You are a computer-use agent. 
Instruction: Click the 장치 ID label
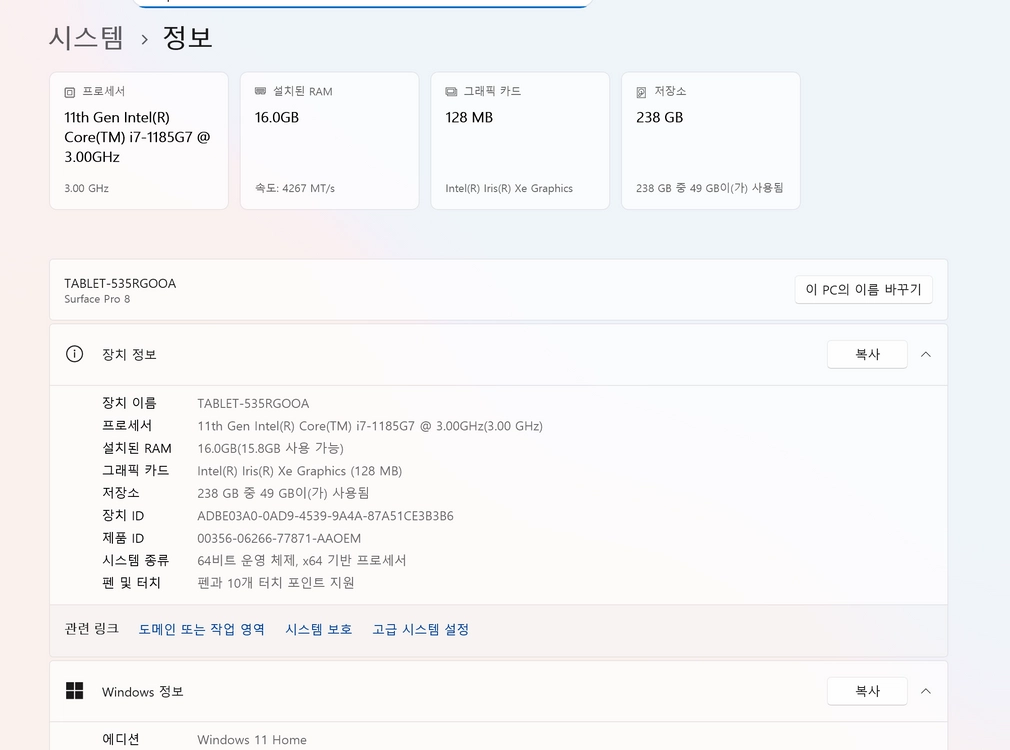pyautogui.click(x=123, y=515)
